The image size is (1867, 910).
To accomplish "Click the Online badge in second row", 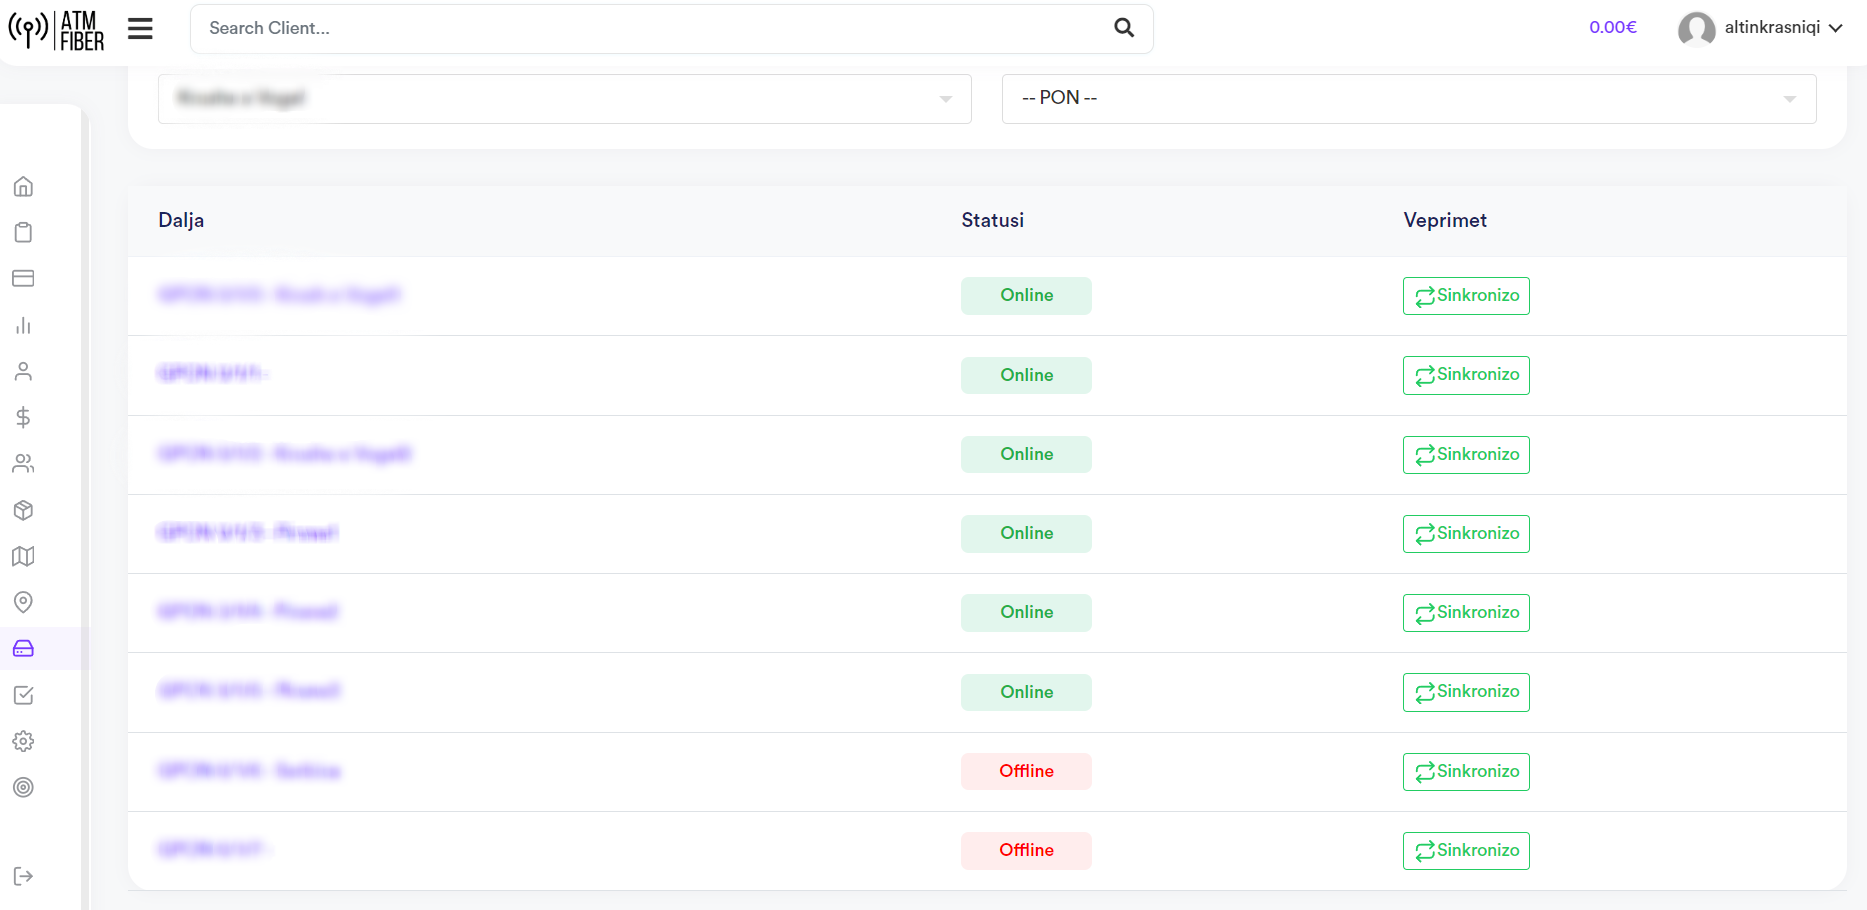I will pyautogui.click(x=1026, y=375).
